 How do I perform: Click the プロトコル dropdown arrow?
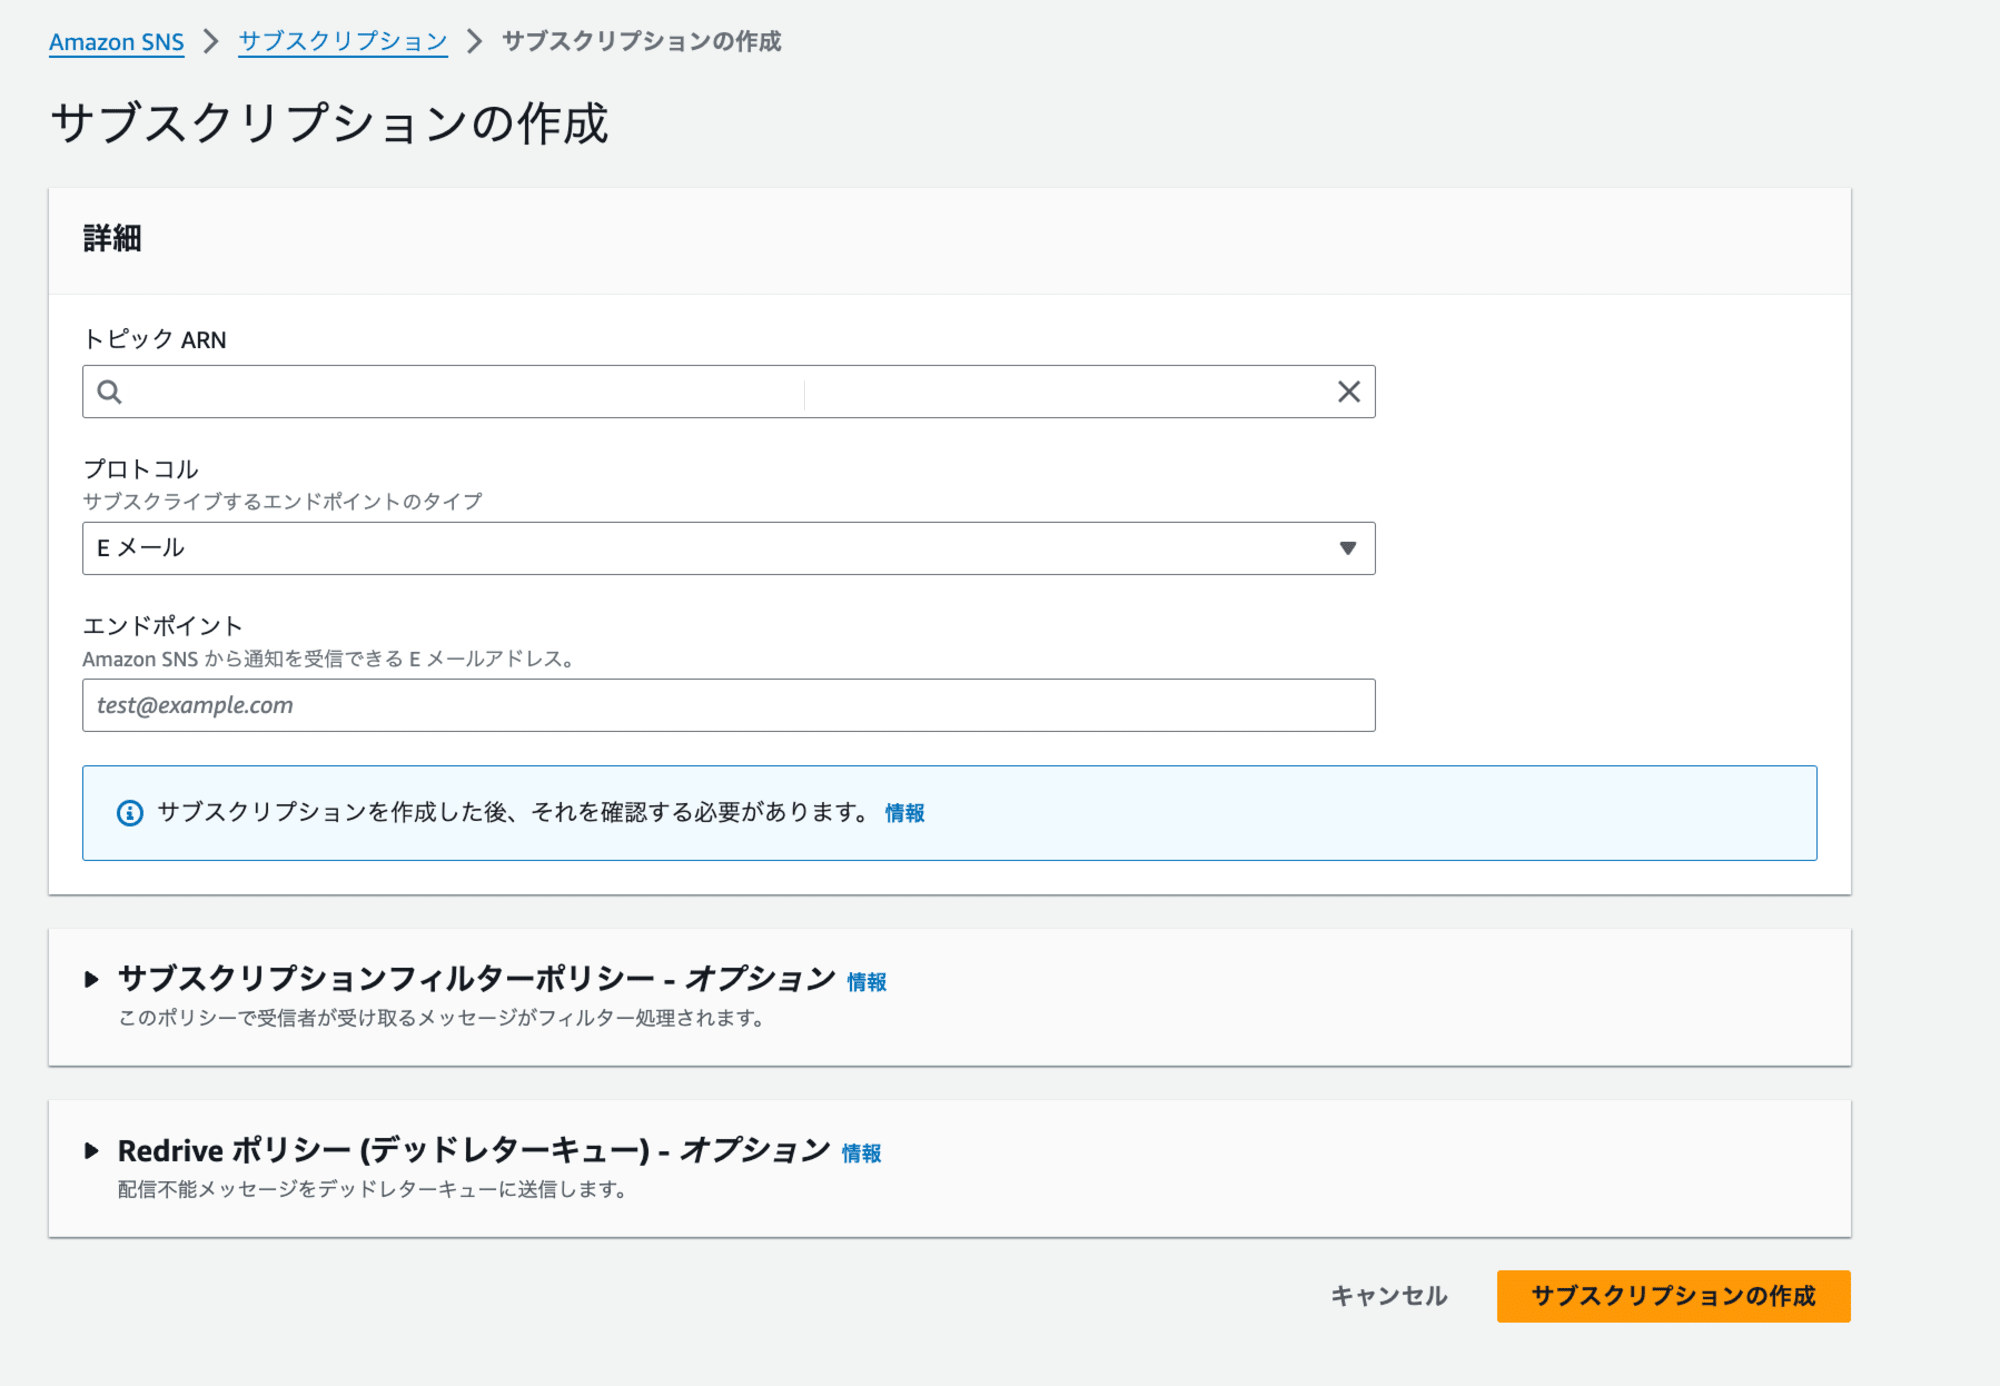[1348, 548]
